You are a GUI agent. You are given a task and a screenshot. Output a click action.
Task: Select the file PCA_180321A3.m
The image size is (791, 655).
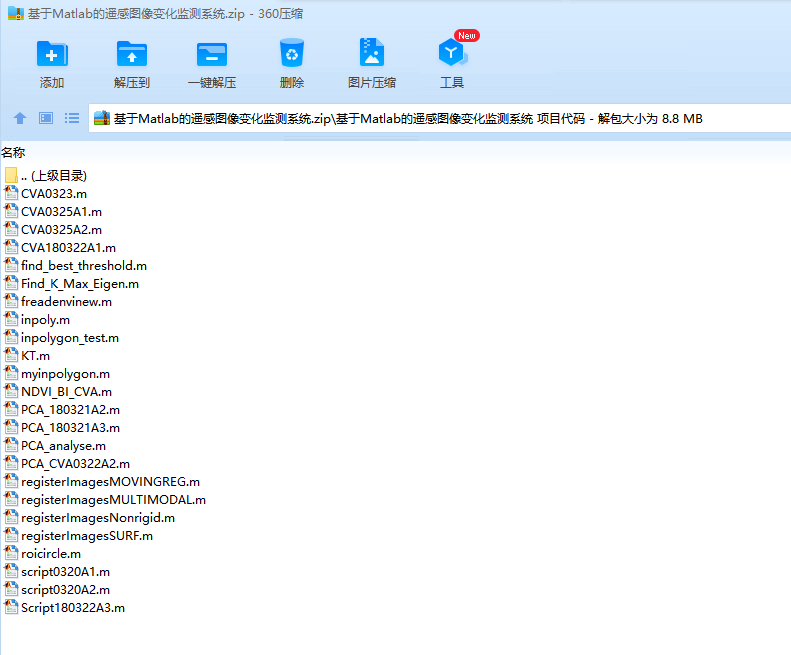pyautogui.click(x=71, y=428)
